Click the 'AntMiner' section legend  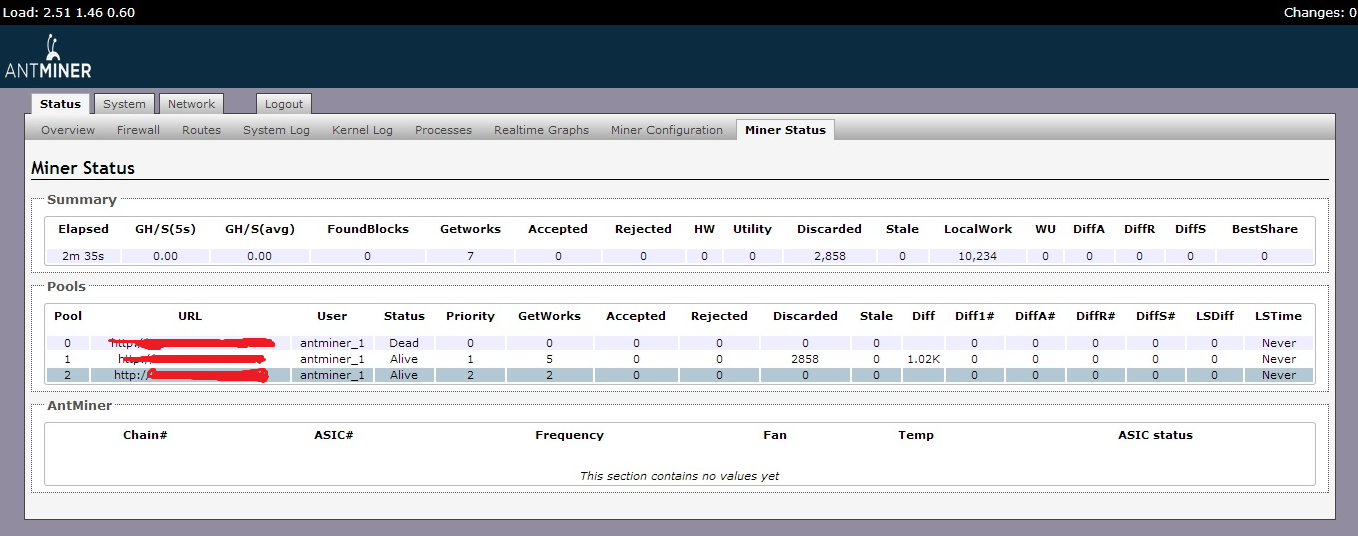point(80,405)
